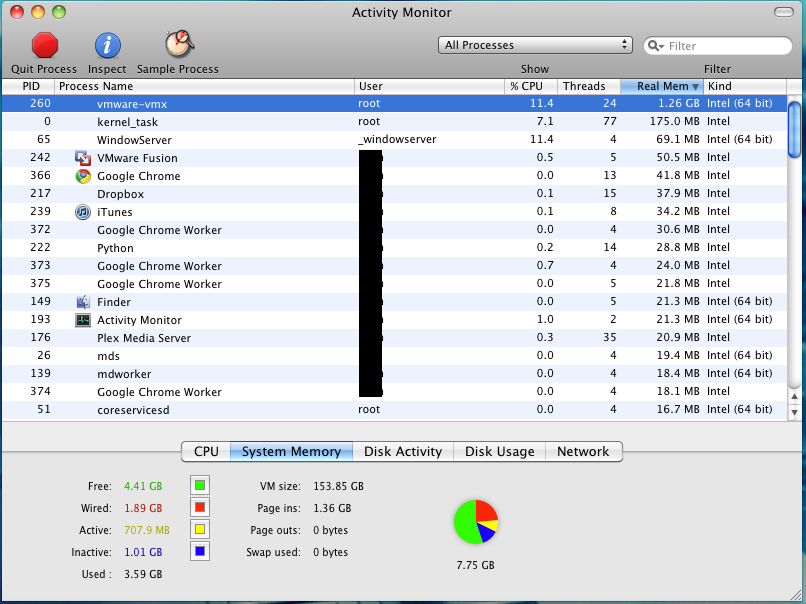Select the Python process row
The height and width of the screenshot is (604, 806).
[394, 247]
